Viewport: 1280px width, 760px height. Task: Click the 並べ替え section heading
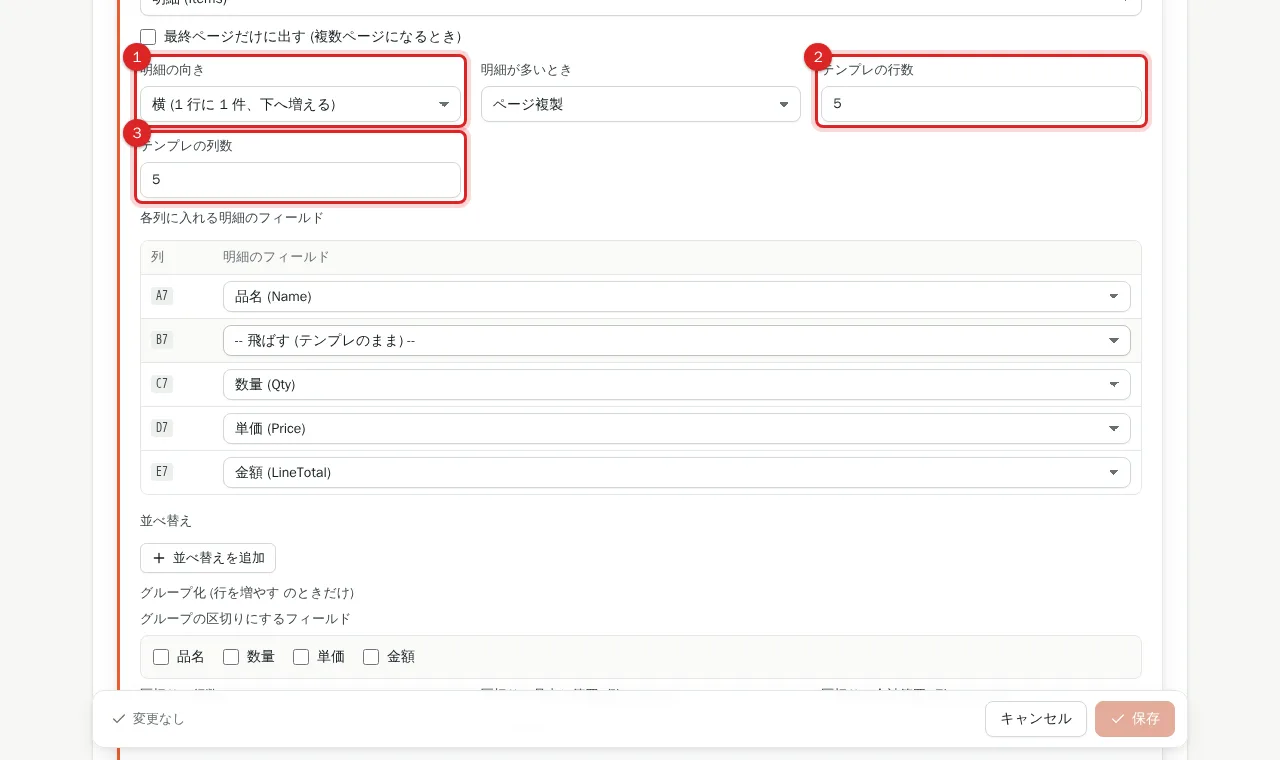[166, 521]
